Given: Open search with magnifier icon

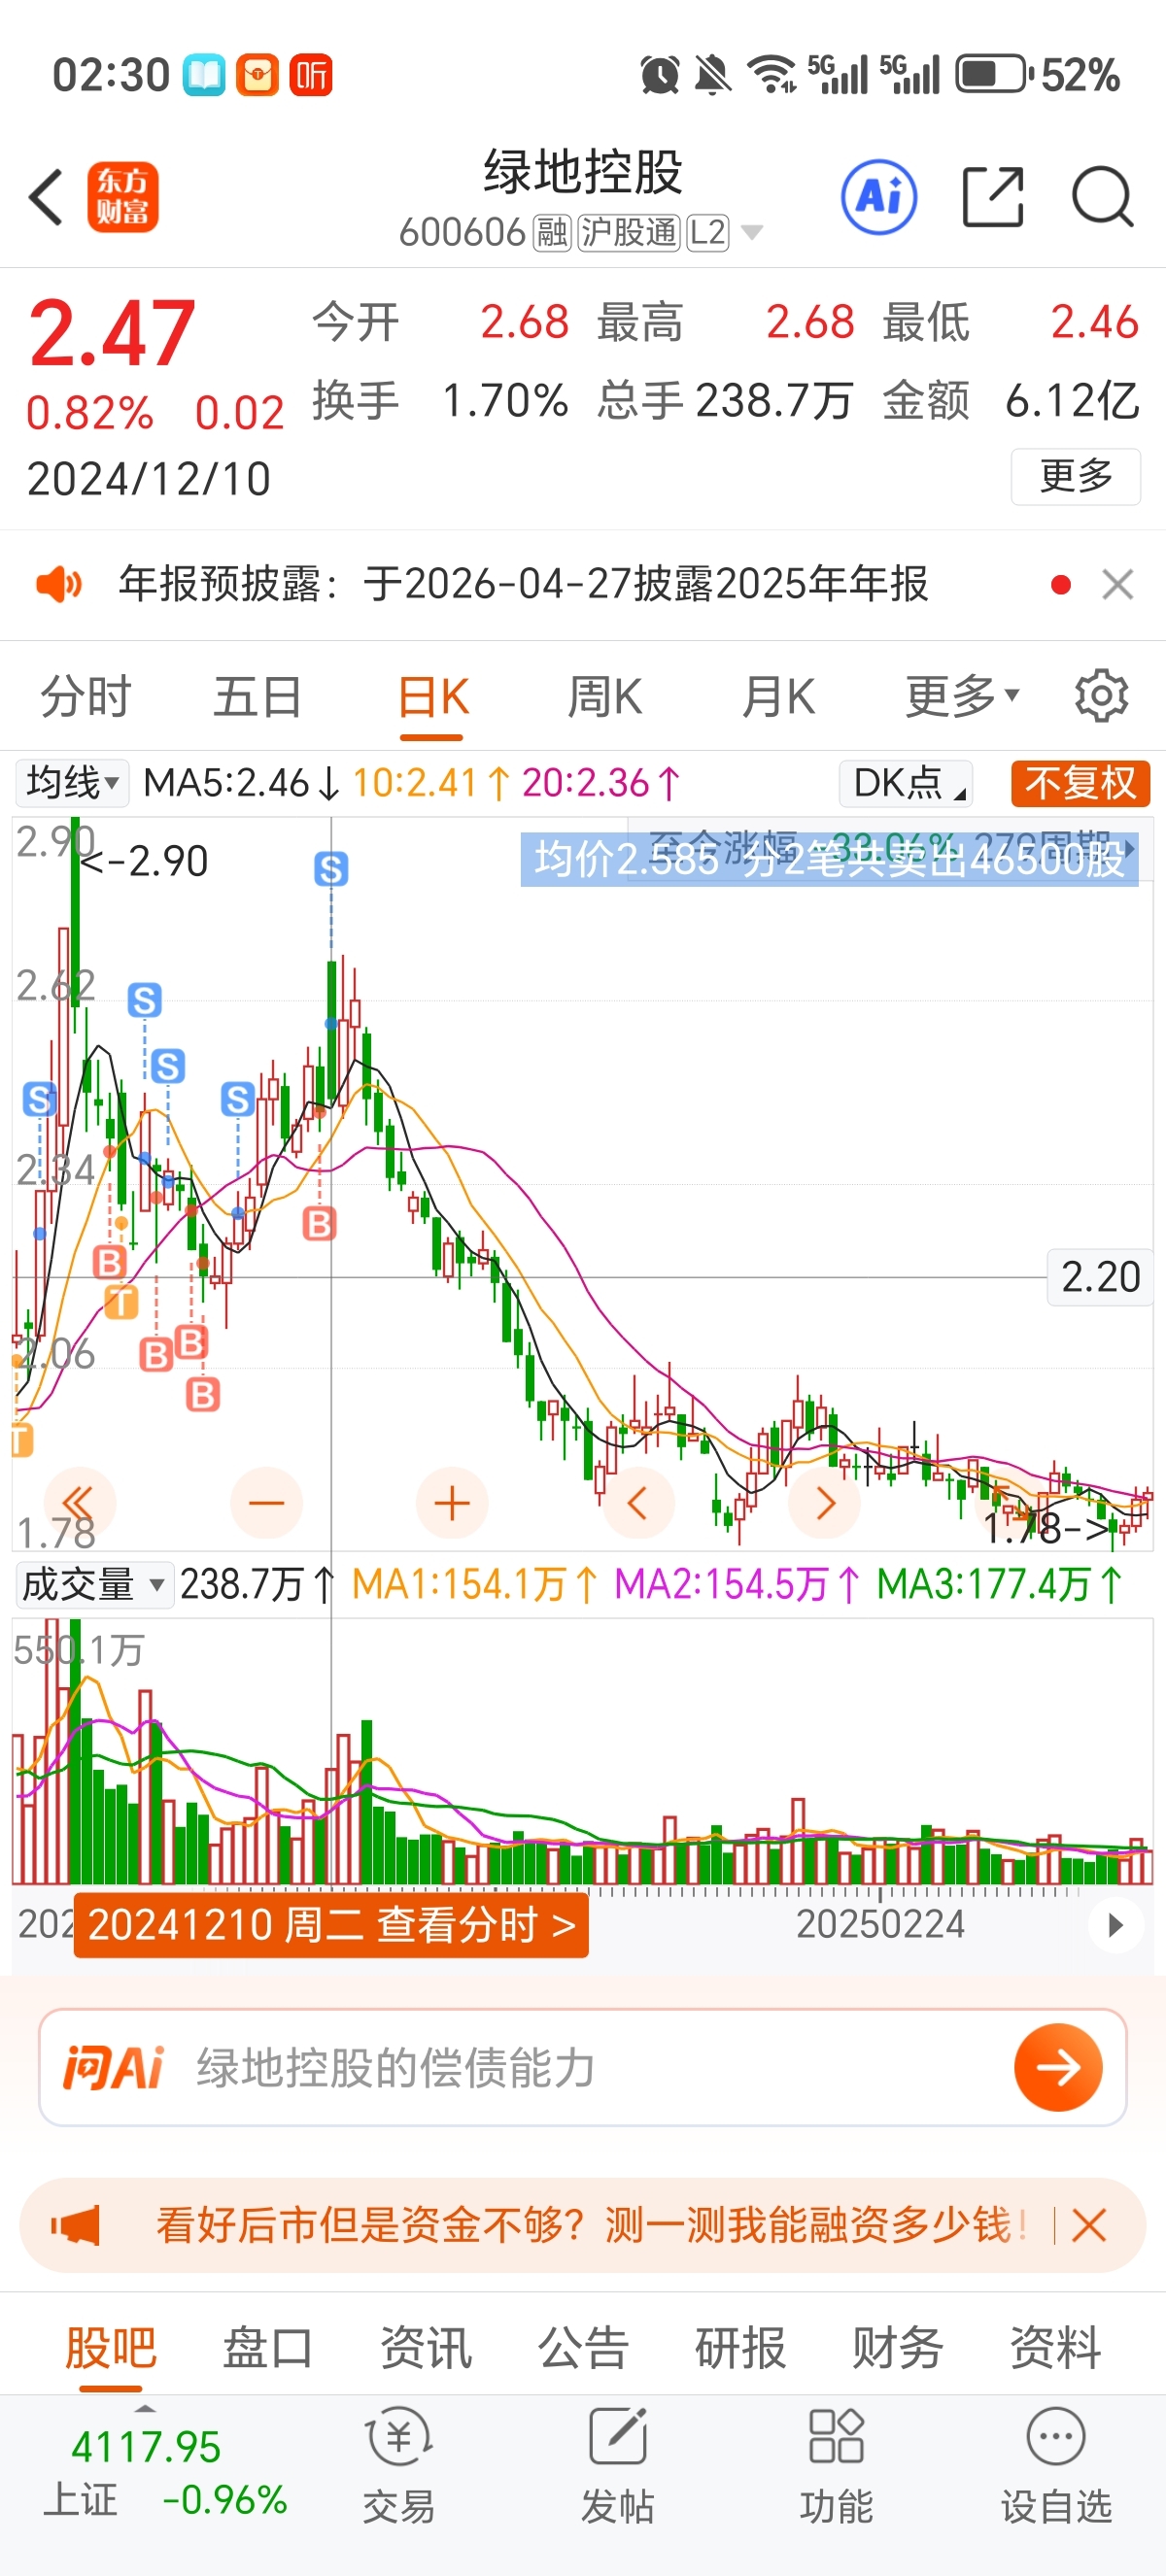Looking at the screenshot, I should [x=1102, y=197].
